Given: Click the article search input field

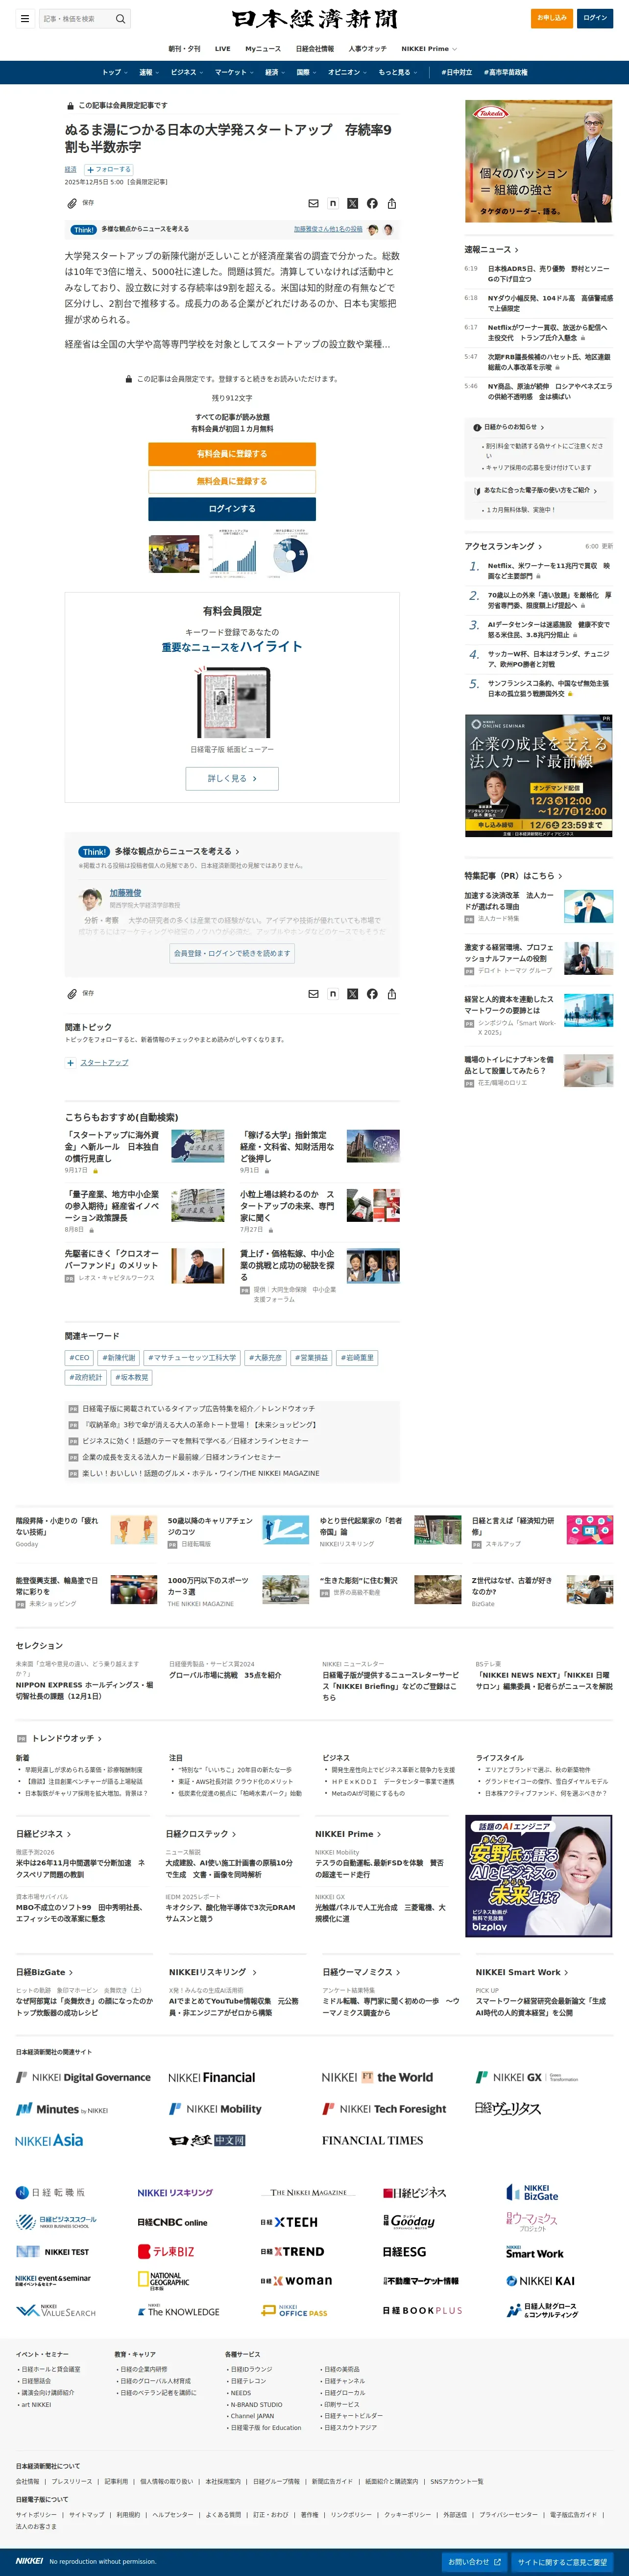Looking at the screenshot, I should click(x=75, y=18).
